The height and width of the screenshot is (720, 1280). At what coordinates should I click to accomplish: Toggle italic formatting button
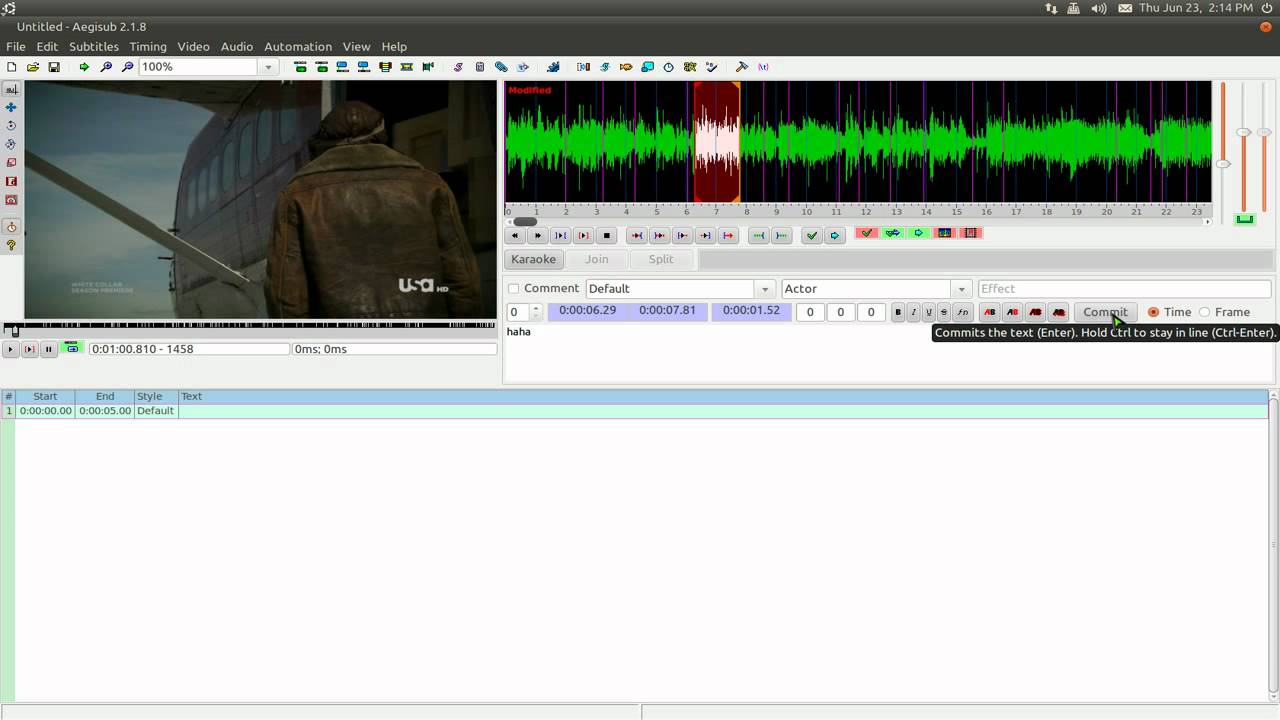913,313
